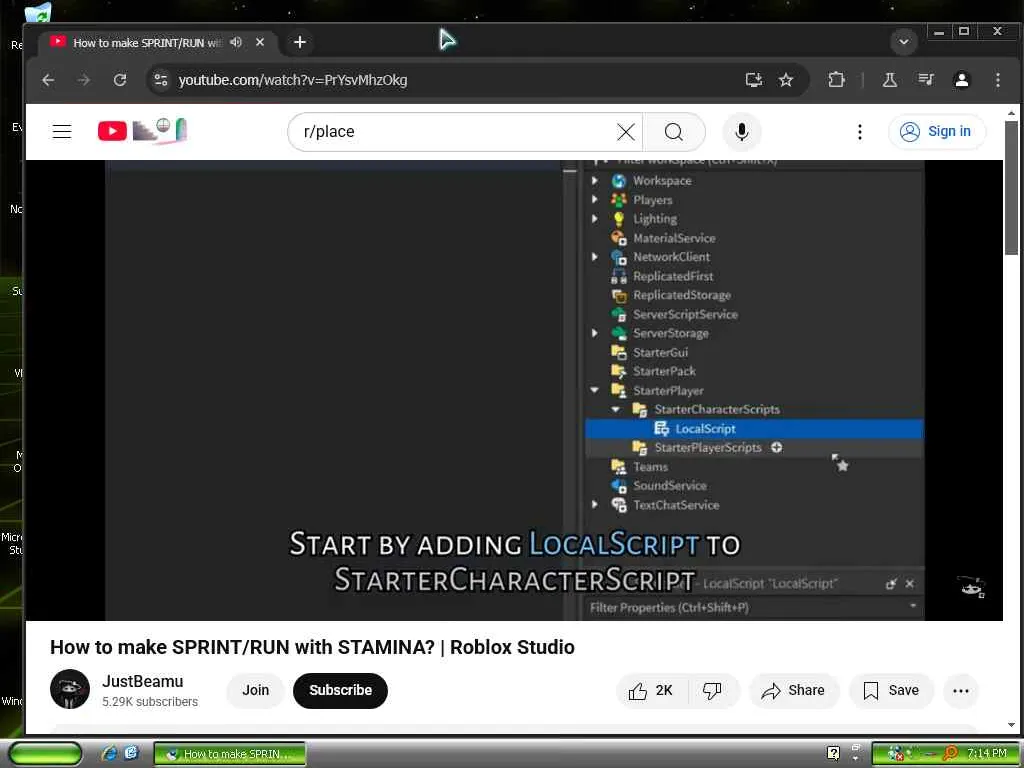Go back with the browser arrow
Screen dimensions: 1024x768
[x=48, y=80]
